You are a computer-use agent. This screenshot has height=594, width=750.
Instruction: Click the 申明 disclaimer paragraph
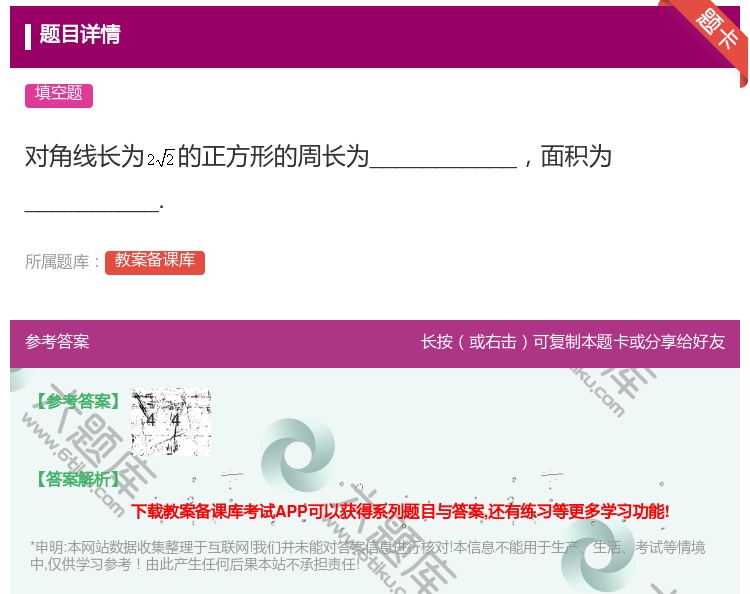(x=367, y=556)
